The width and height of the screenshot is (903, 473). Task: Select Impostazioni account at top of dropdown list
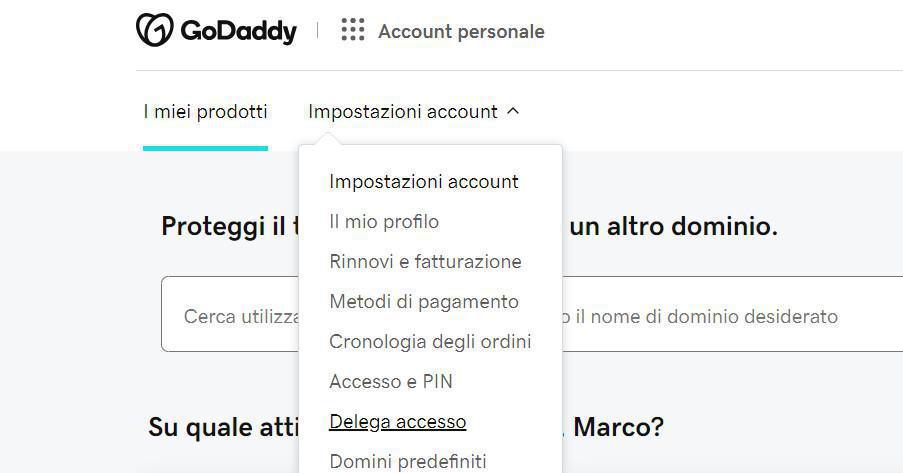pyautogui.click(x=423, y=182)
